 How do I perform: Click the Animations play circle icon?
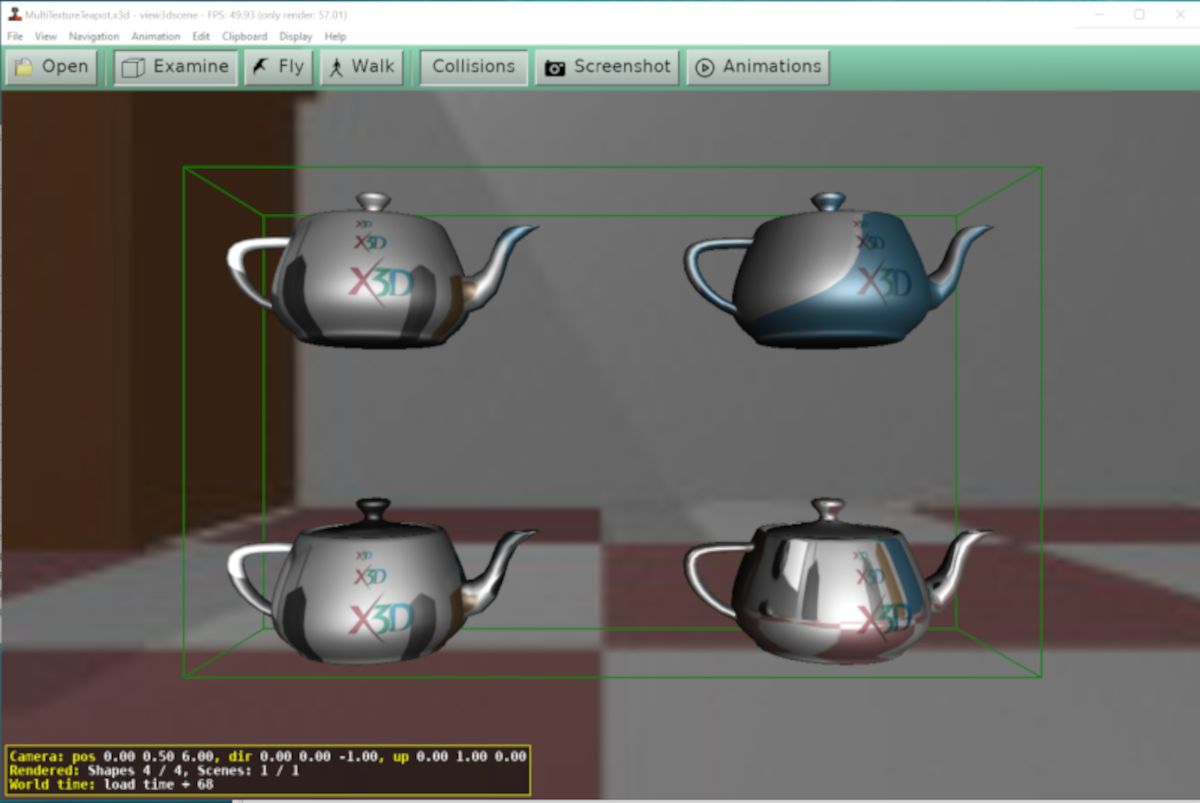click(705, 68)
